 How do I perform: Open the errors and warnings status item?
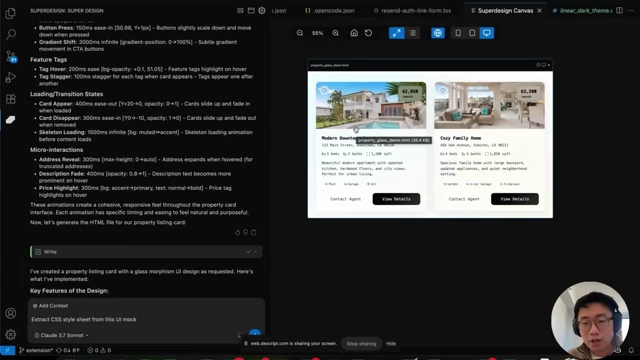(99, 350)
